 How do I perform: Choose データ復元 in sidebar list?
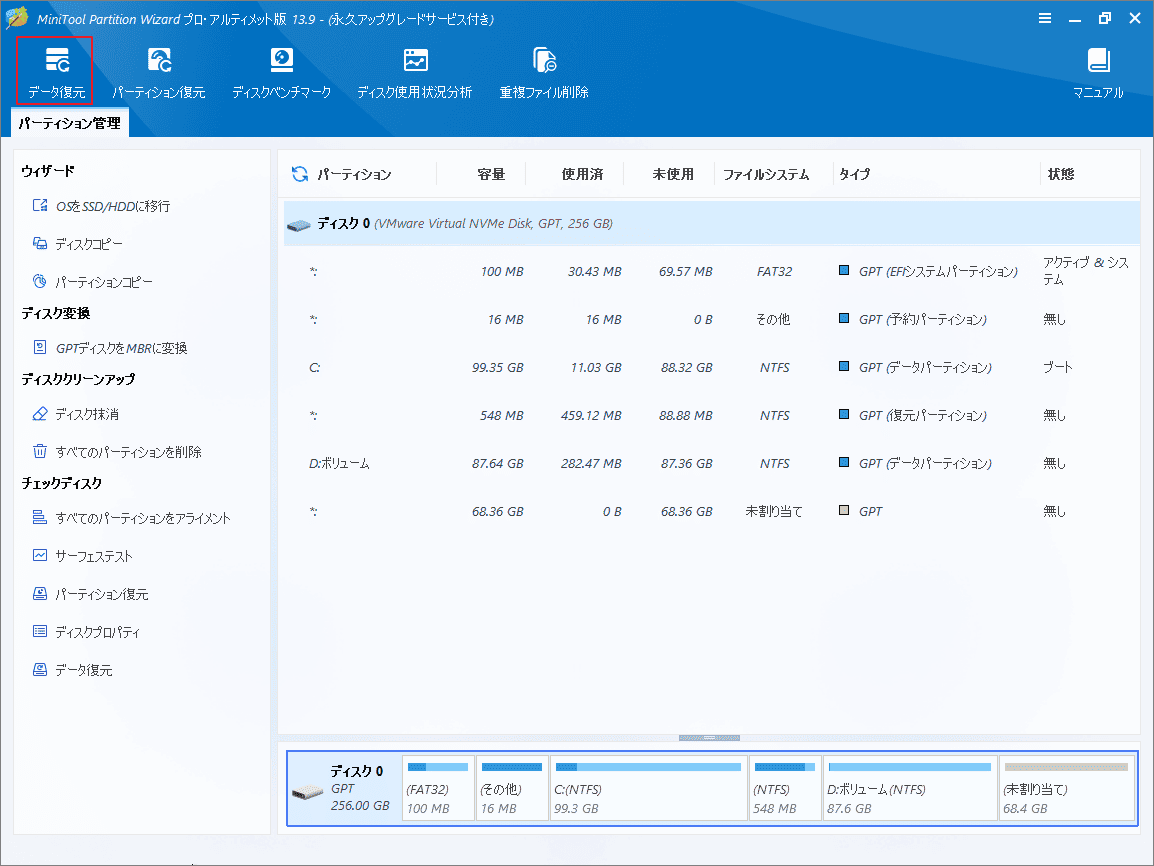72,670
